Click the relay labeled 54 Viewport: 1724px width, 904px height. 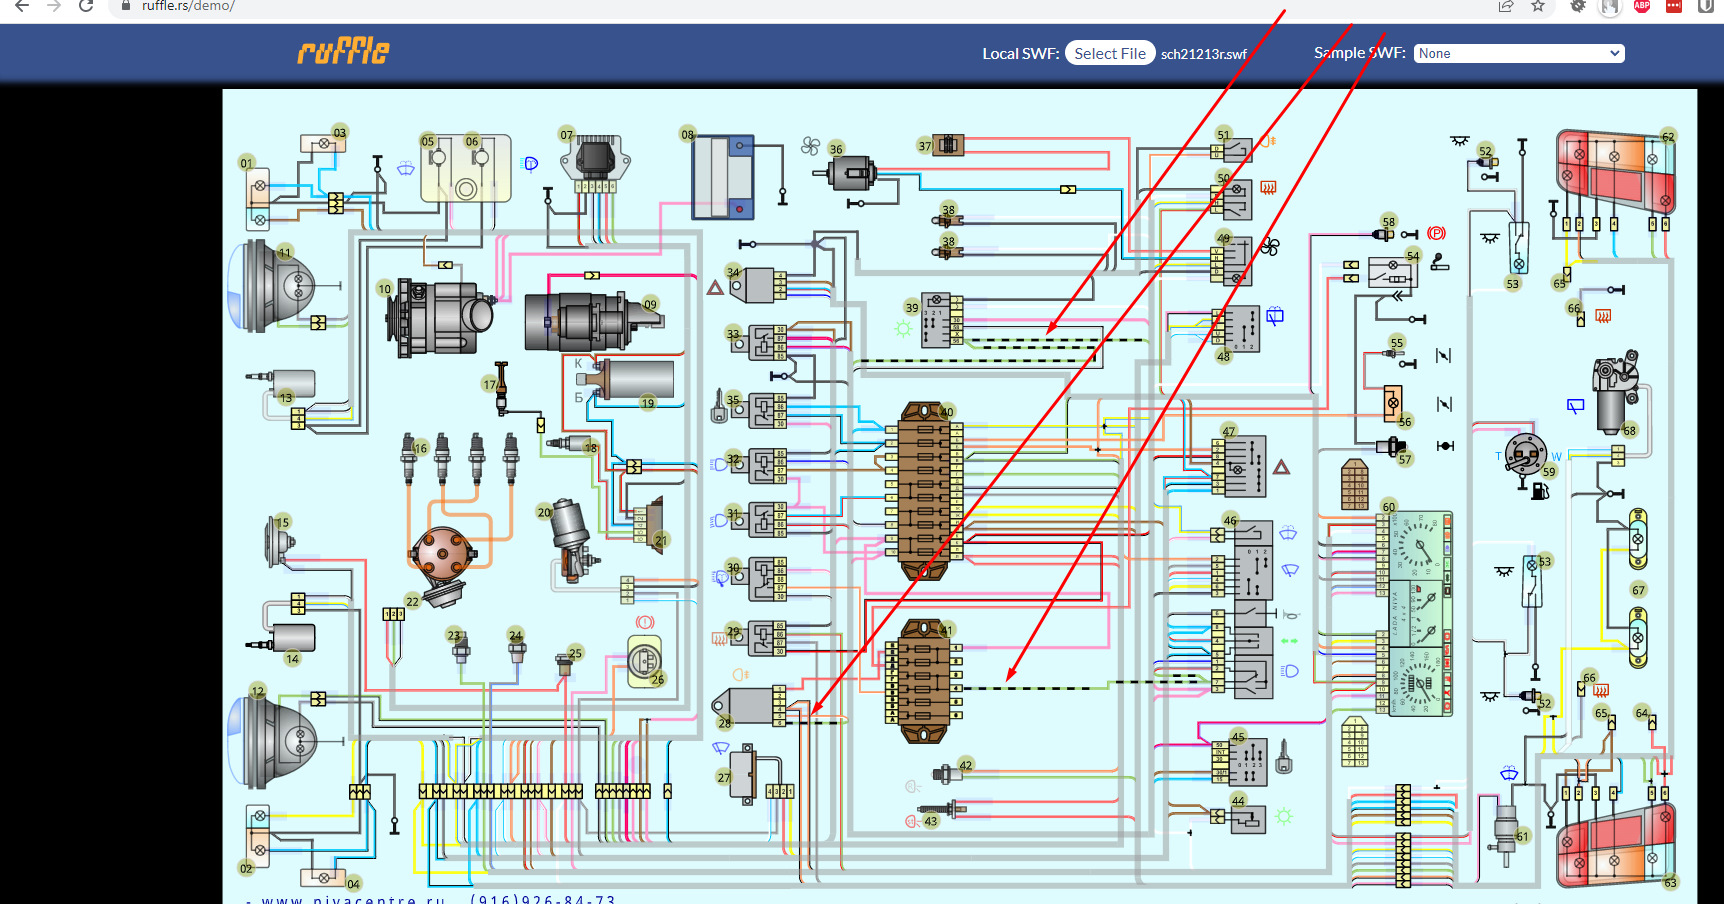tap(1391, 272)
